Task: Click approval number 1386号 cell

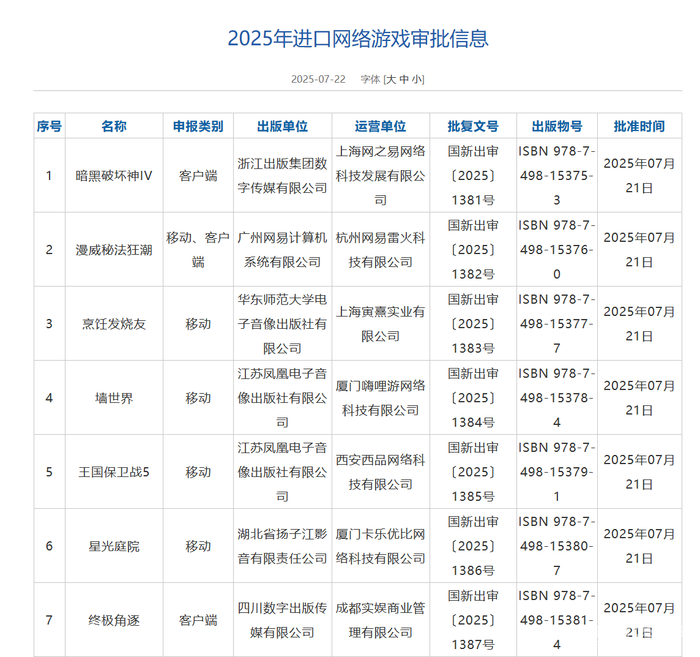Action: (473, 546)
